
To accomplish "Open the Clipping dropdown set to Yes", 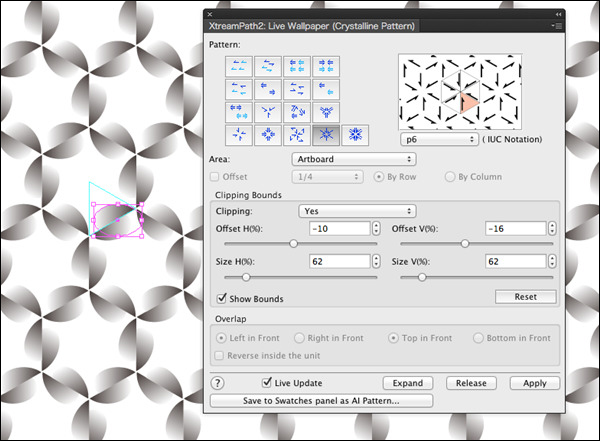I will click(356, 211).
